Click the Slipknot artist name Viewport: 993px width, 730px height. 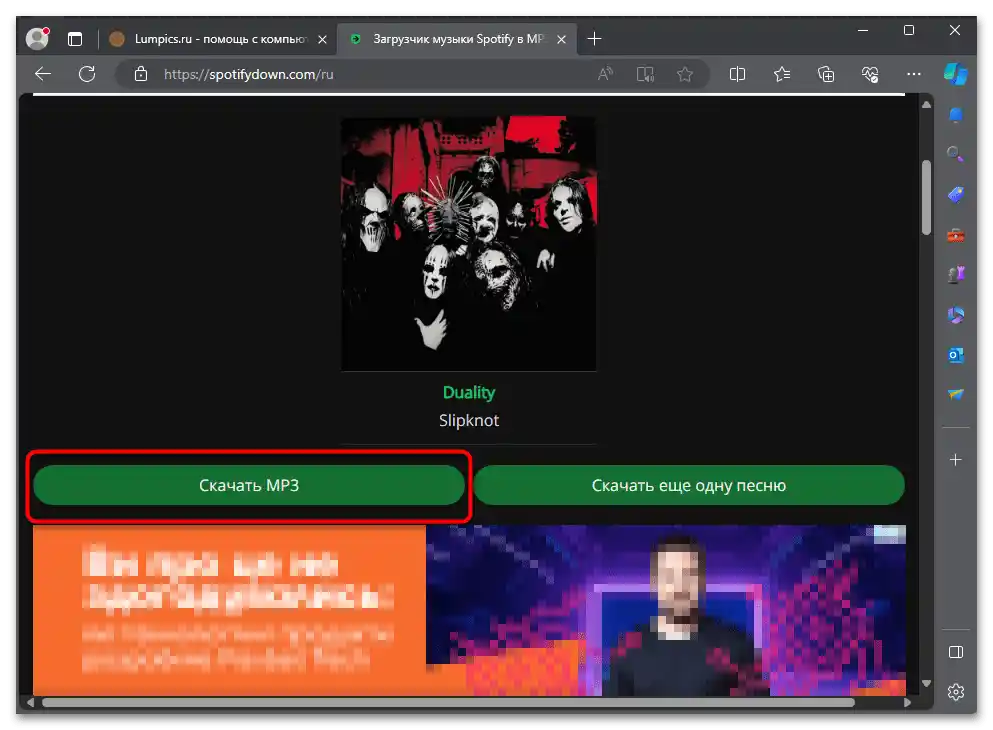[x=469, y=420]
